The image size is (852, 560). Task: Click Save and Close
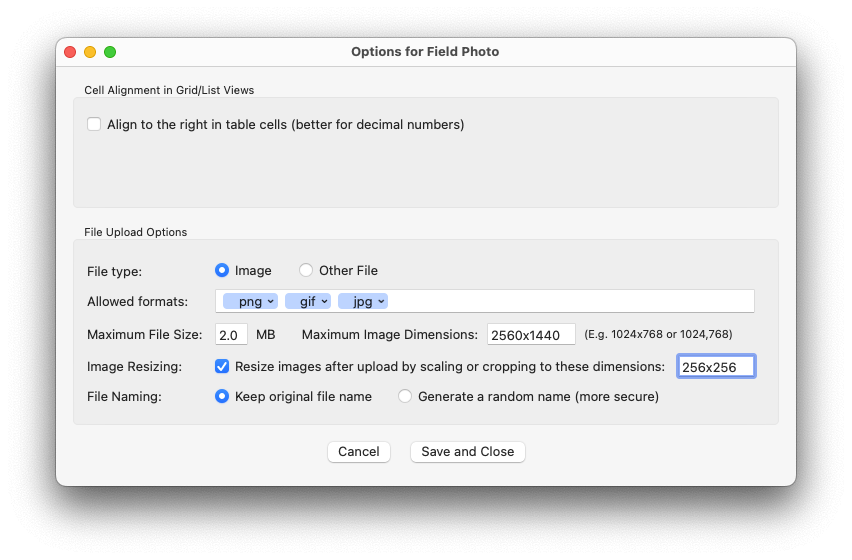[x=467, y=452]
